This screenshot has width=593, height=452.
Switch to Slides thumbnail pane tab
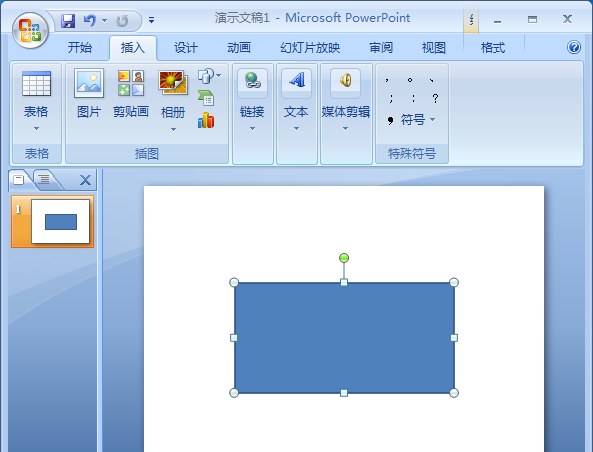coord(19,180)
